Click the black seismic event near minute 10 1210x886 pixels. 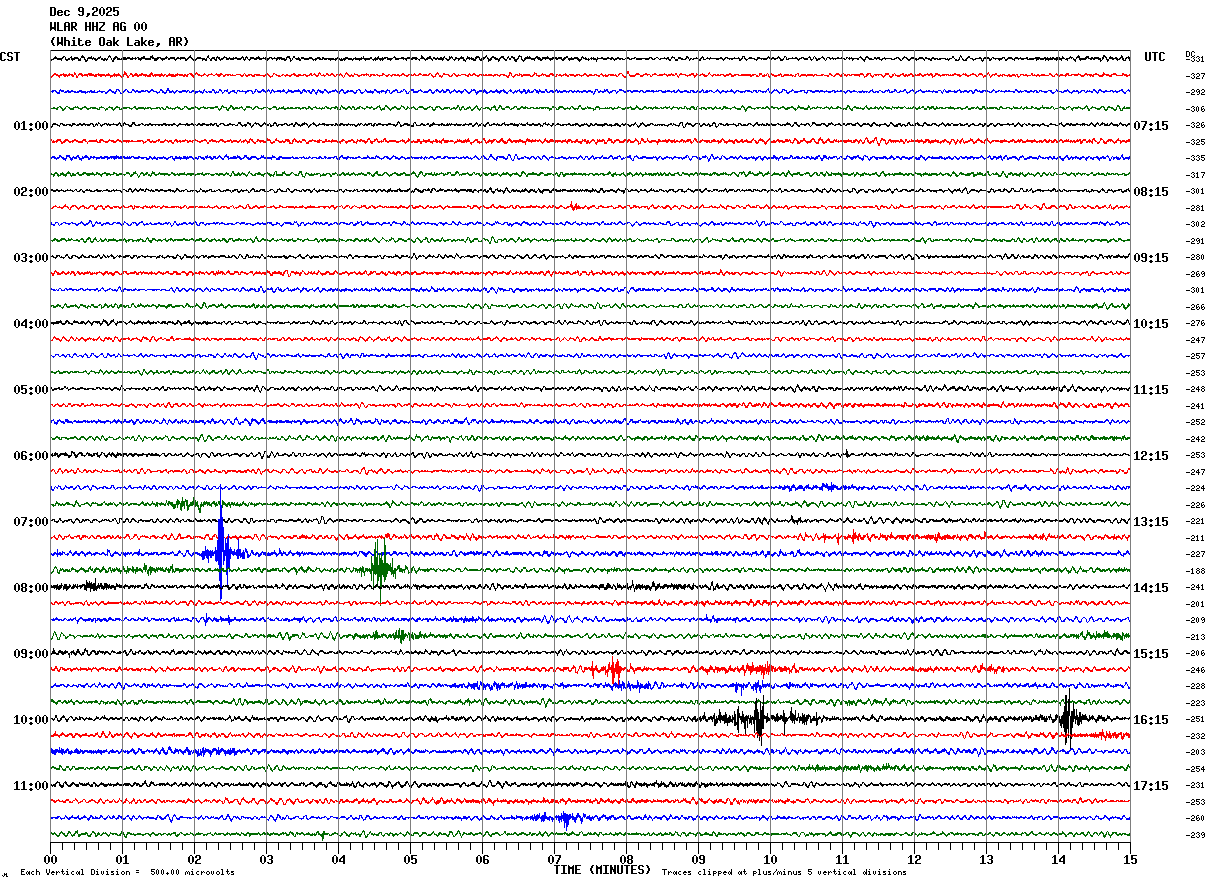tap(757, 718)
